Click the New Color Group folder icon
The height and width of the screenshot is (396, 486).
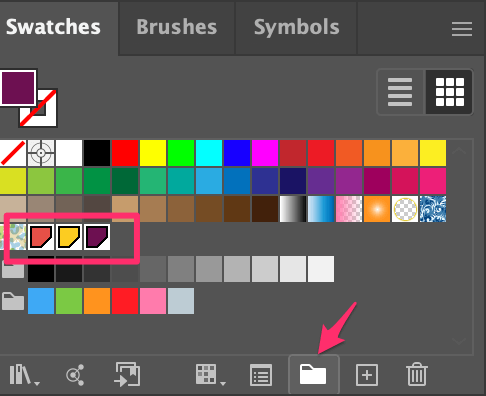point(313,374)
